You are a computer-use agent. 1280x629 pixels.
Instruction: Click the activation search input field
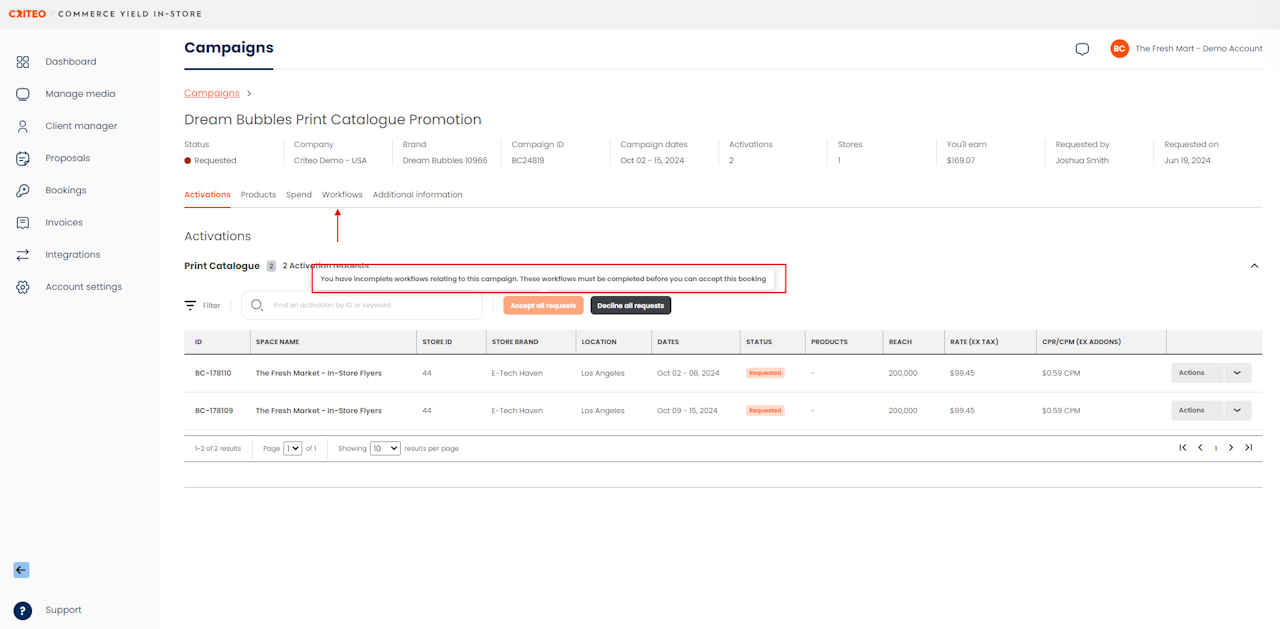pos(370,306)
